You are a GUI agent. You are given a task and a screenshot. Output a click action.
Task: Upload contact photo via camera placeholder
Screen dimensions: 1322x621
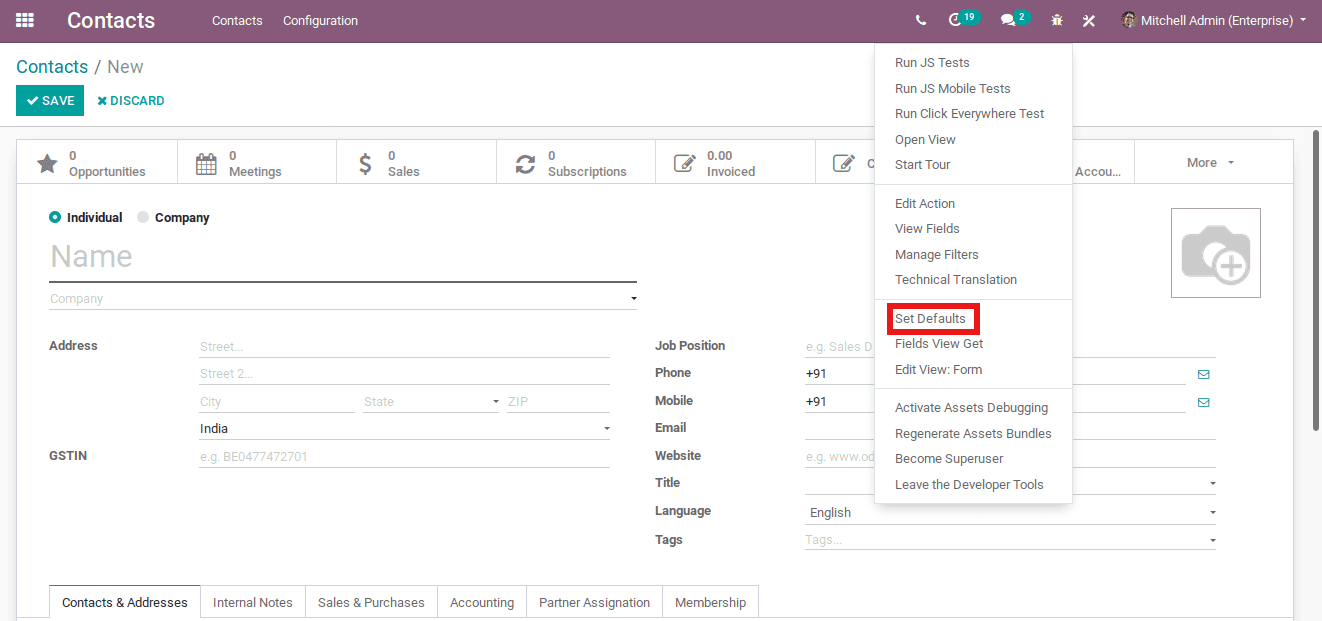pyautogui.click(x=1215, y=253)
